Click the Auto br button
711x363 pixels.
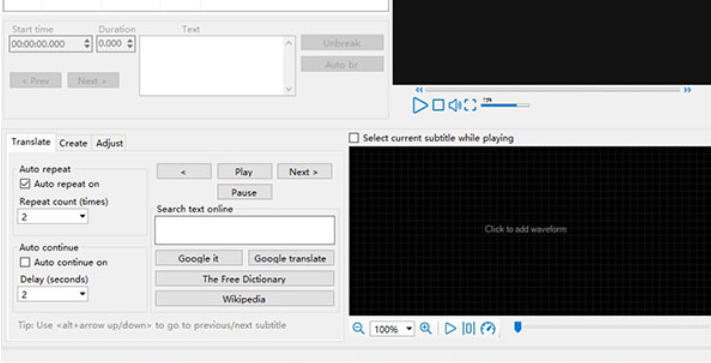[342, 64]
